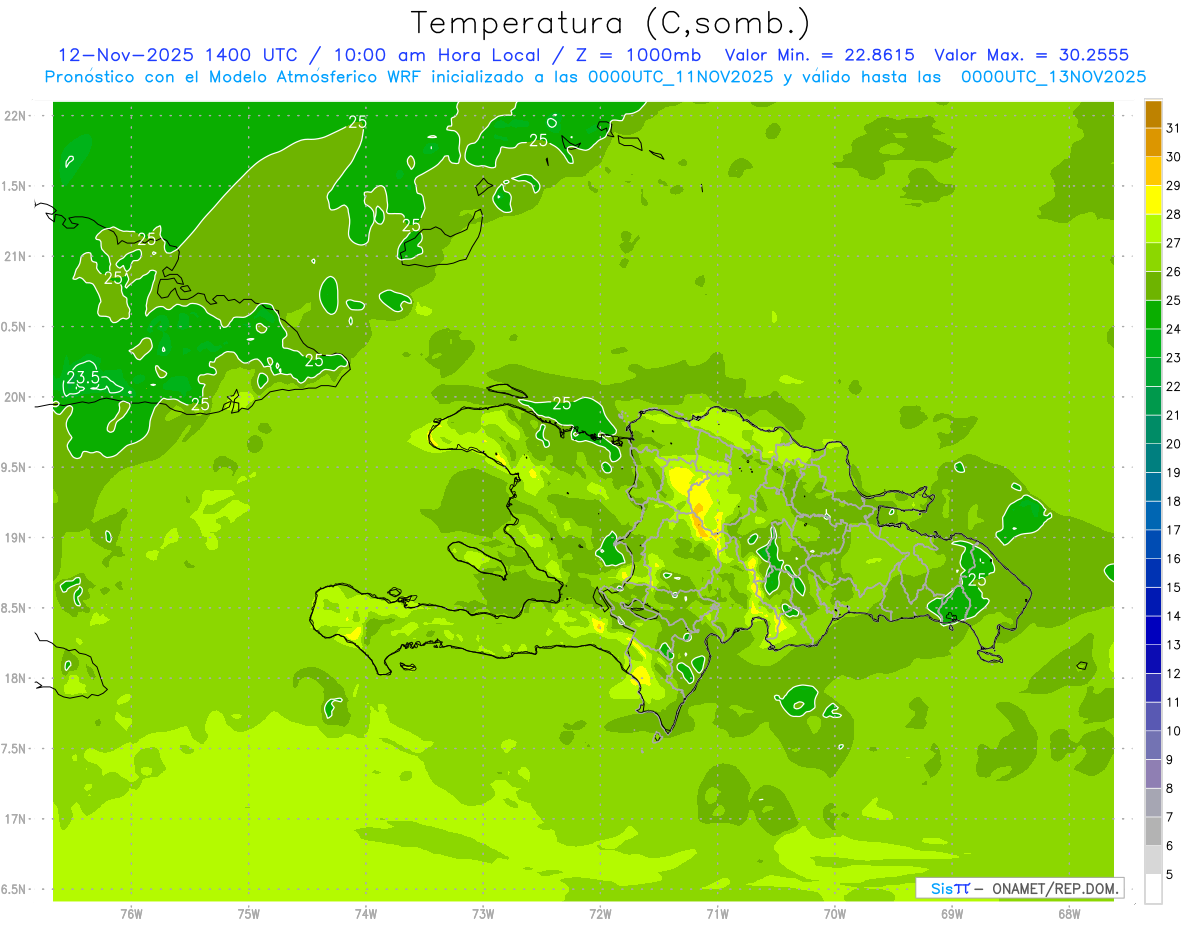The image size is (1200, 927).
Task: Click the colorbar label "11"
Action: (1174, 702)
